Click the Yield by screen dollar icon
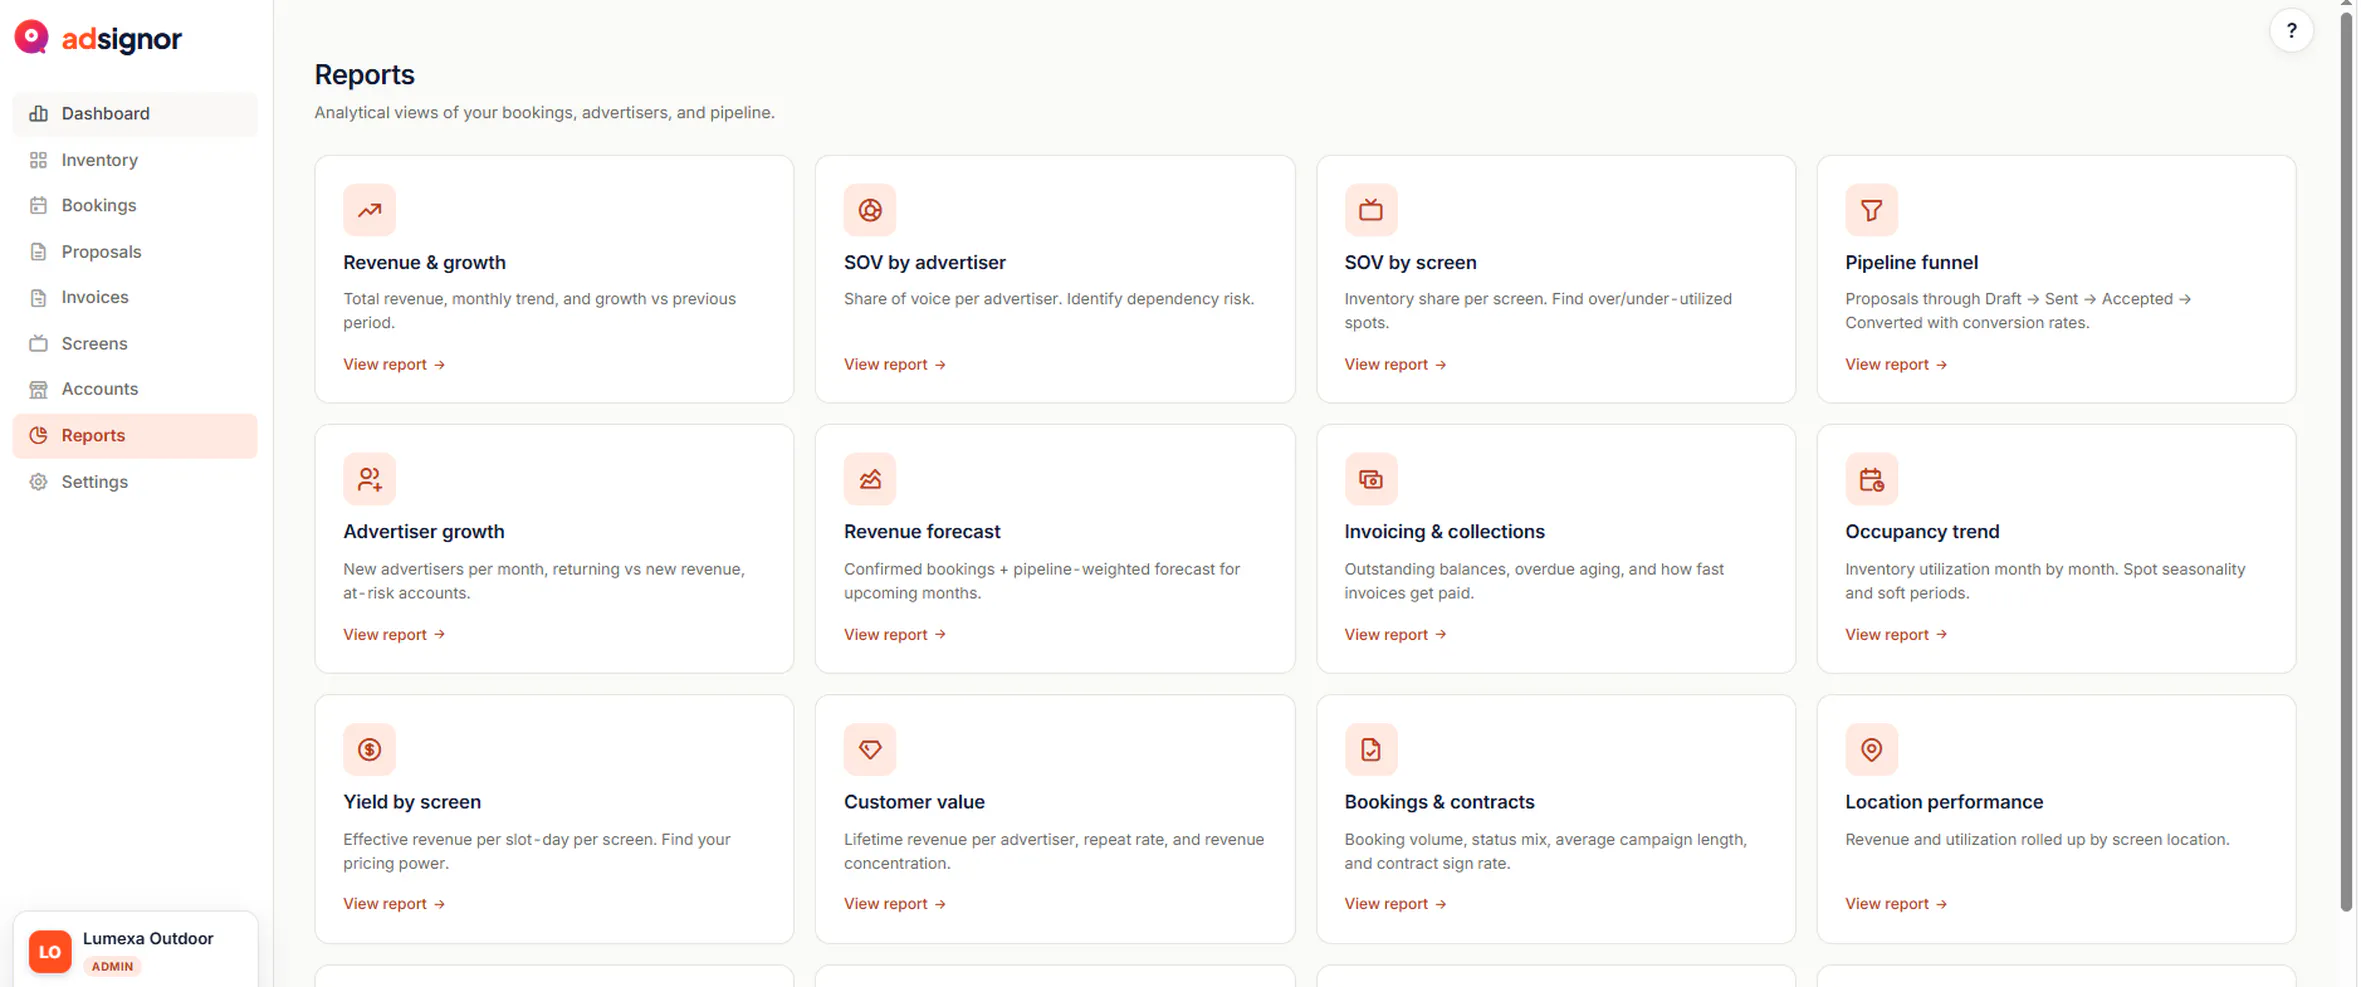The width and height of the screenshot is (2361, 987). coord(369,749)
